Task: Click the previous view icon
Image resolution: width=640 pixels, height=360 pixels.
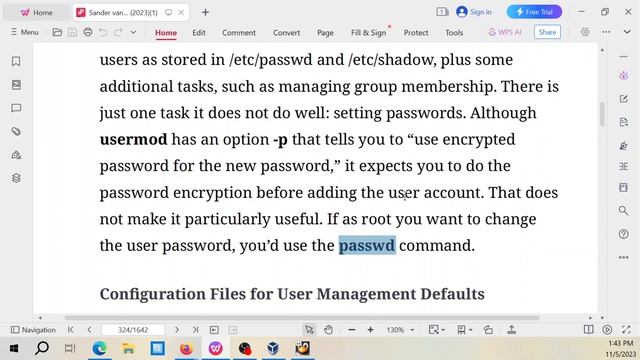Action: pos(214,330)
